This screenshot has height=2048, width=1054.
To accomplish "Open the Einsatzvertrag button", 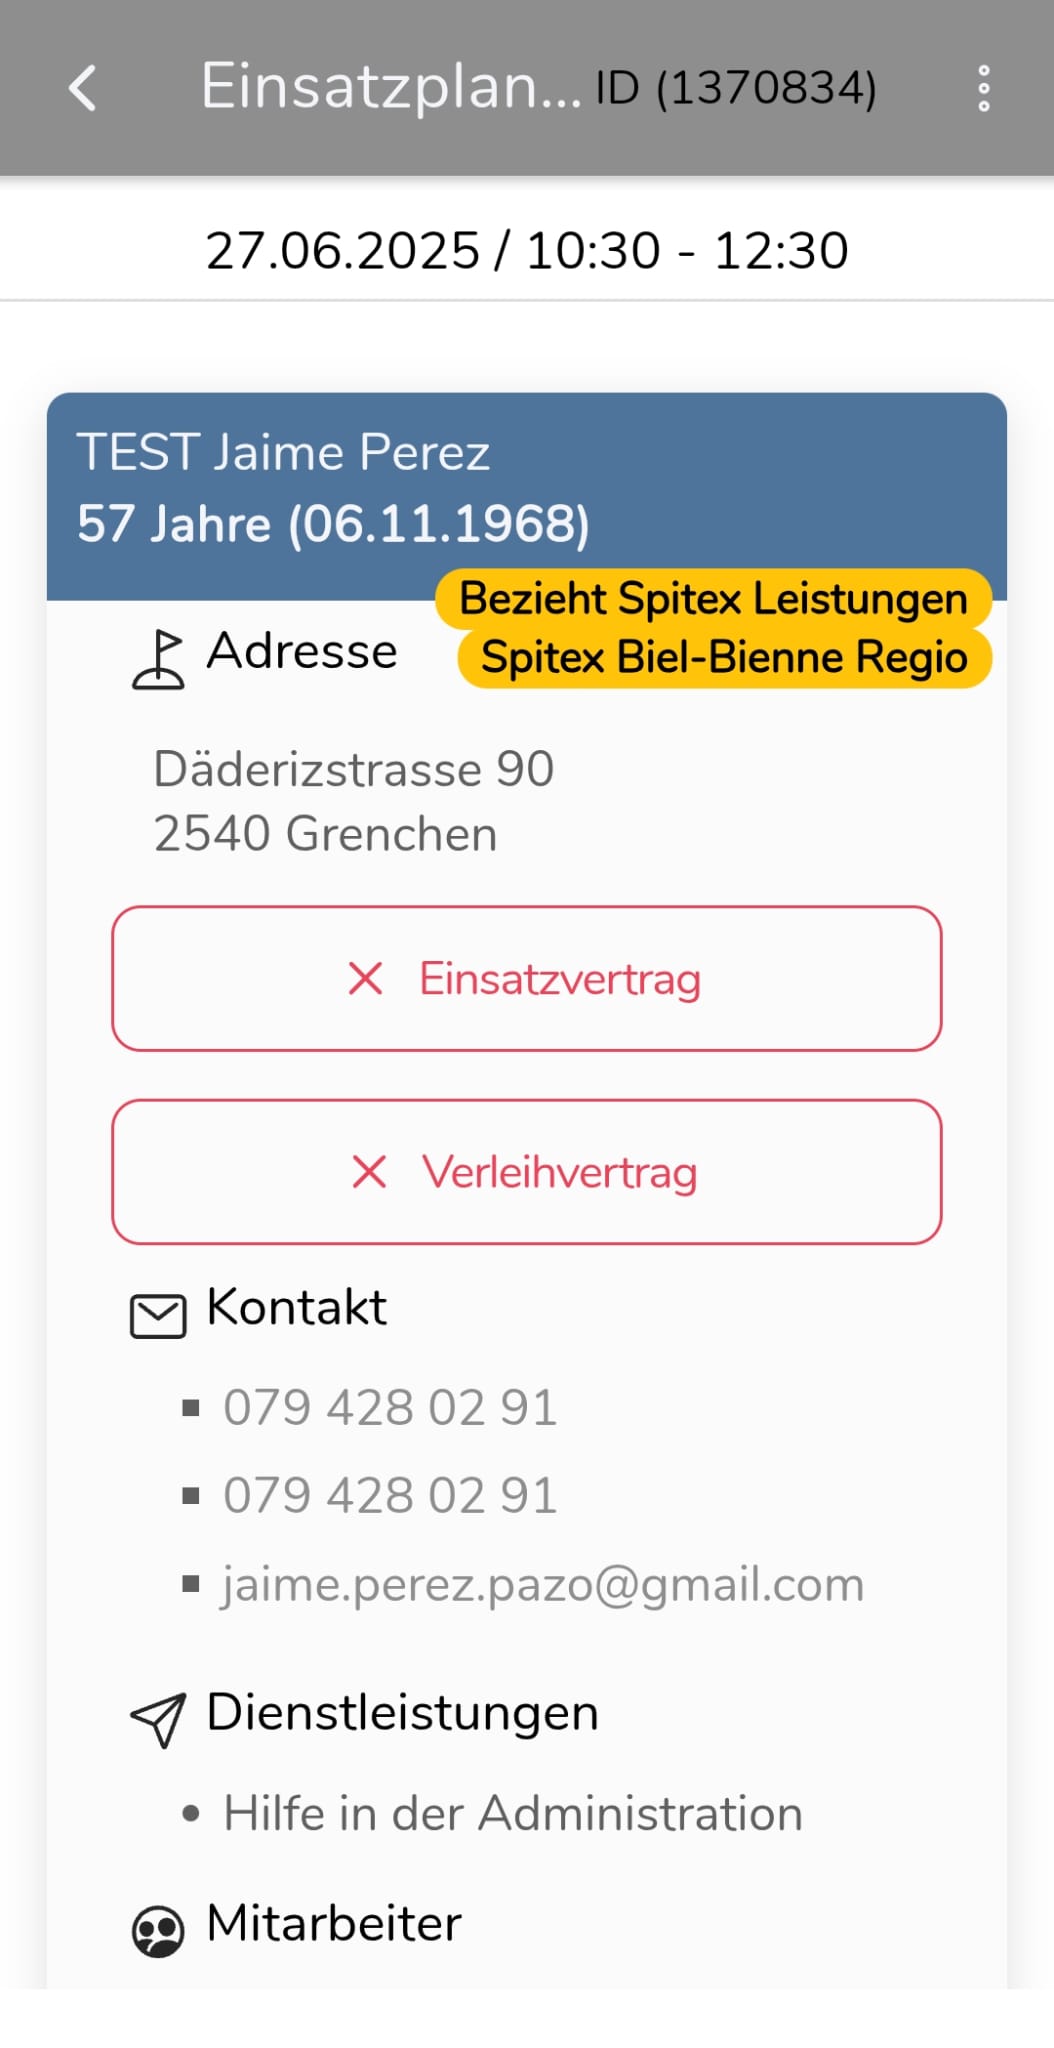I will [x=560, y=978].
